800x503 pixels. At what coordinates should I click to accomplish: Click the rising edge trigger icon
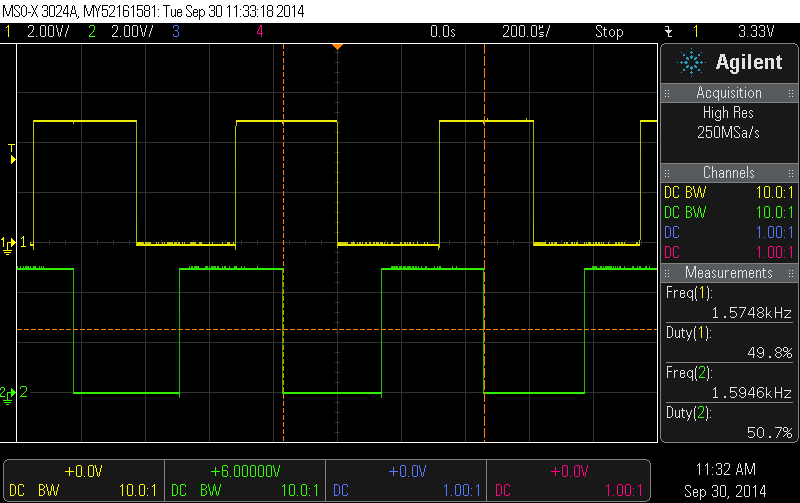click(668, 32)
